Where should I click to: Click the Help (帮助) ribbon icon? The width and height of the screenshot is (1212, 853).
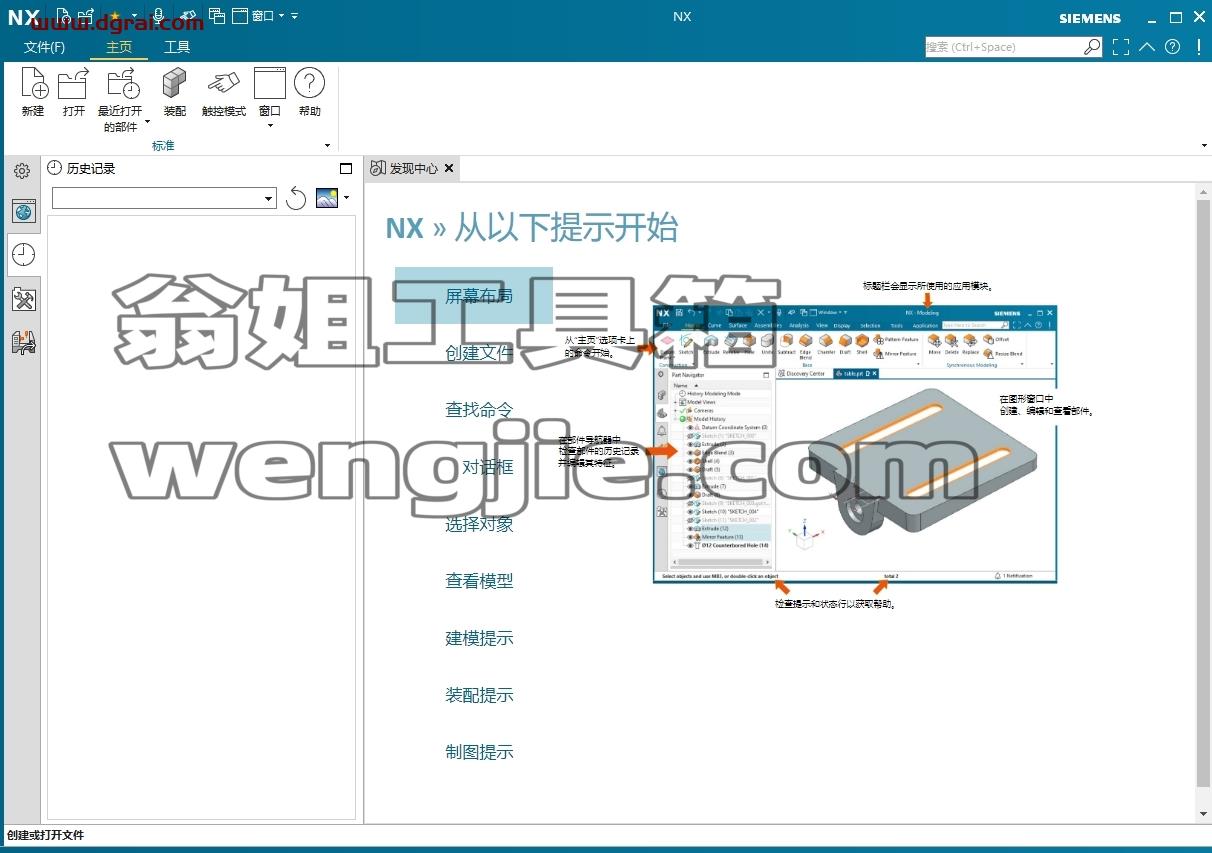tap(310, 84)
